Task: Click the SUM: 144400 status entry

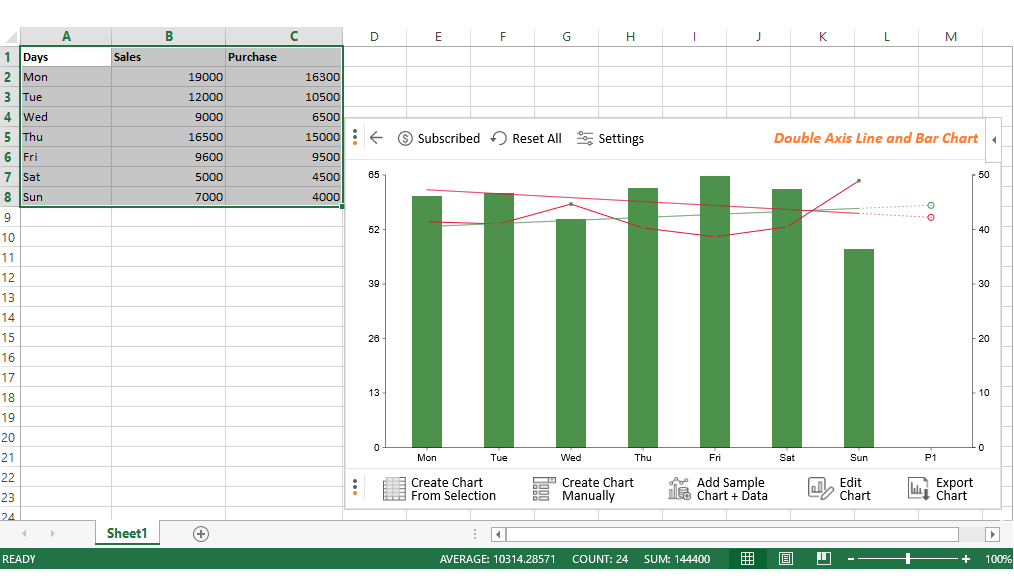Action: (676, 559)
